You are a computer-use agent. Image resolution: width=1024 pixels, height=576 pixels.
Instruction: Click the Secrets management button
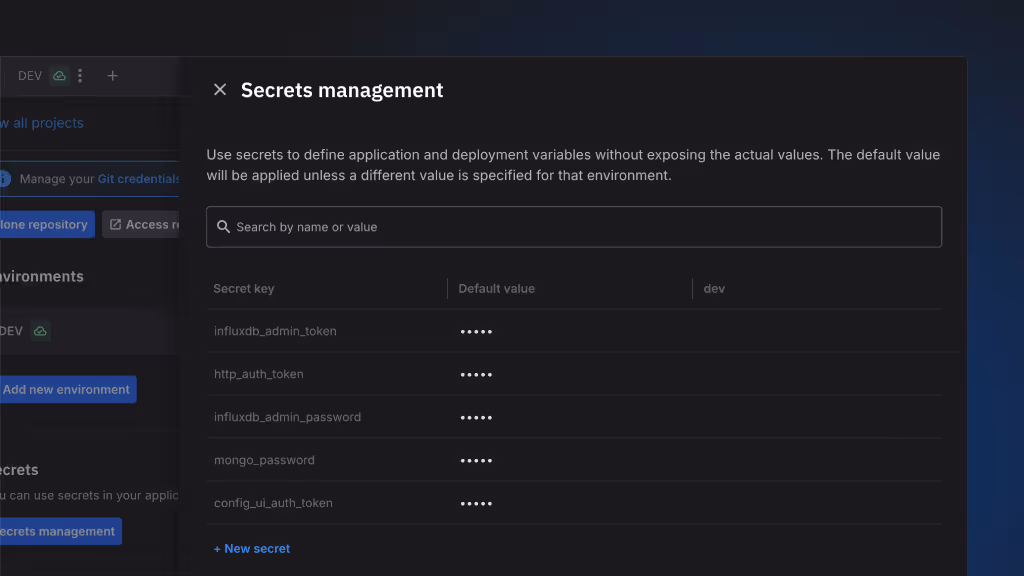pyautogui.click(x=58, y=532)
